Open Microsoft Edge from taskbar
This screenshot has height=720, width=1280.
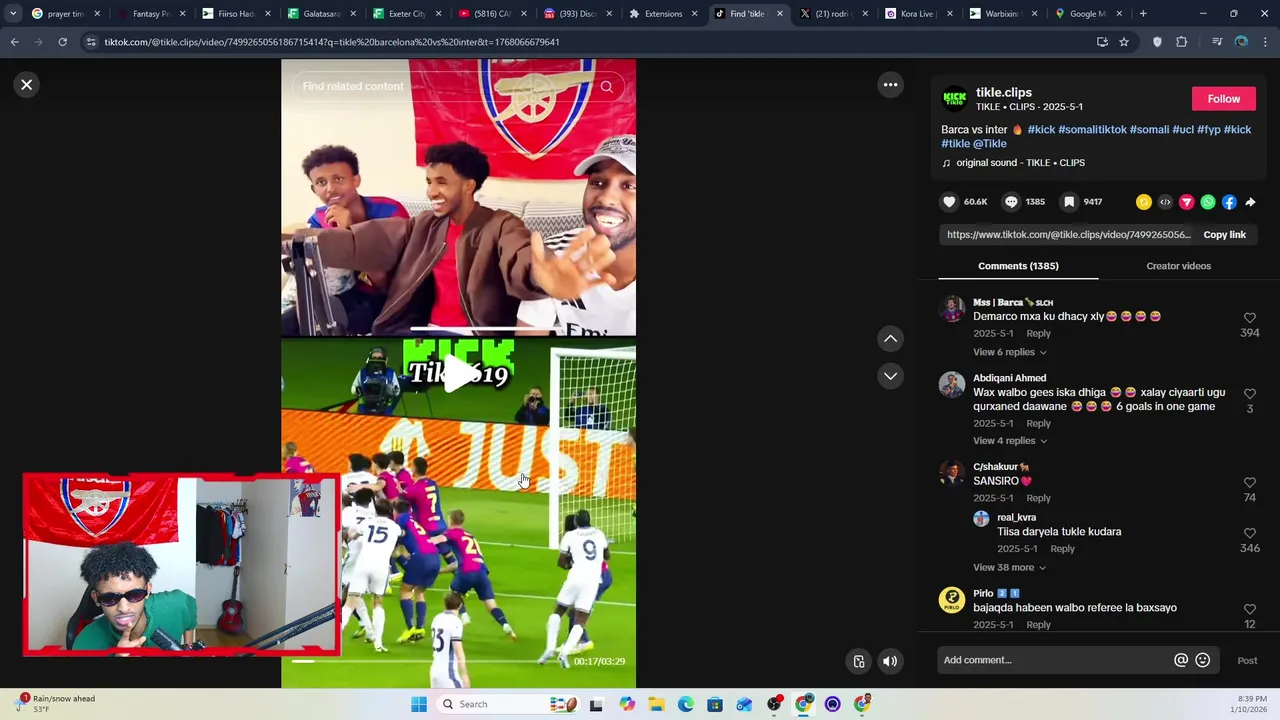[x=686, y=705]
